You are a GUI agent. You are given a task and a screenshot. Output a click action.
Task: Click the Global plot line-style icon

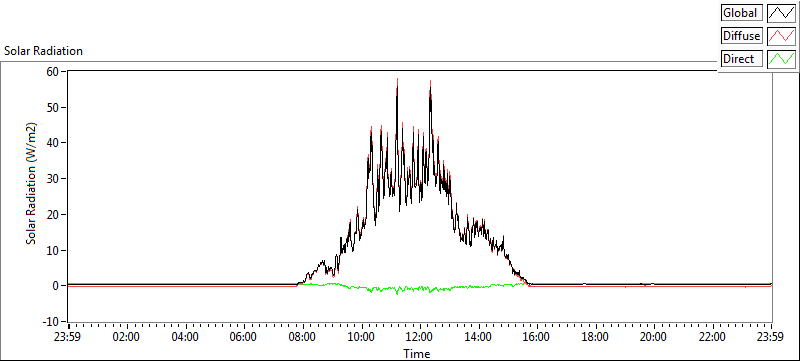[781, 13]
